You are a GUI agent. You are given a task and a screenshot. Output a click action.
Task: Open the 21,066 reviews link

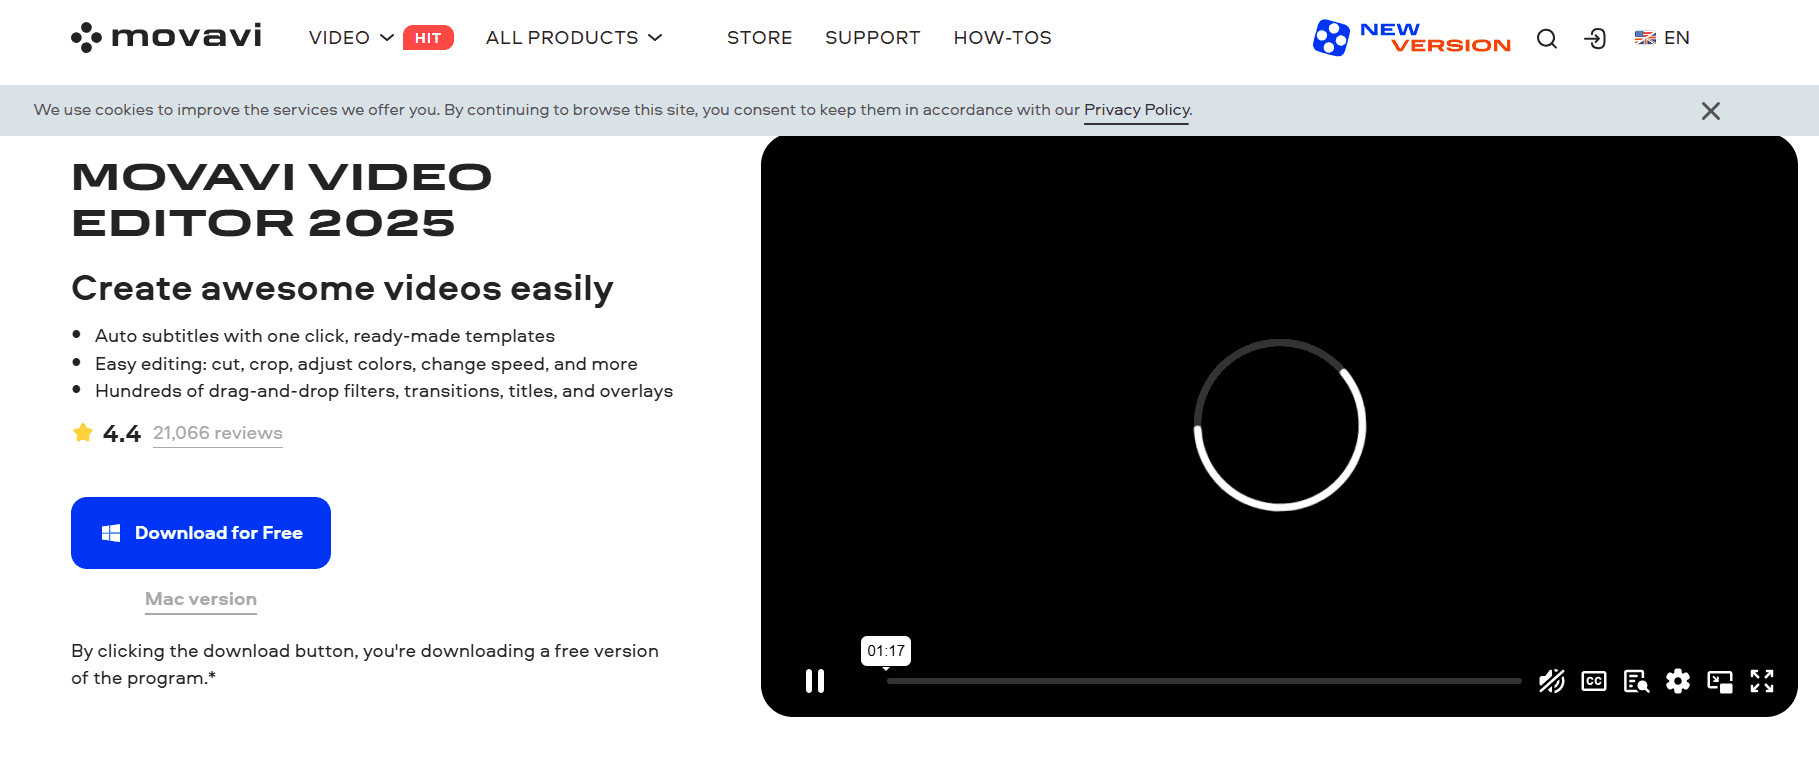pyautogui.click(x=218, y=433)
